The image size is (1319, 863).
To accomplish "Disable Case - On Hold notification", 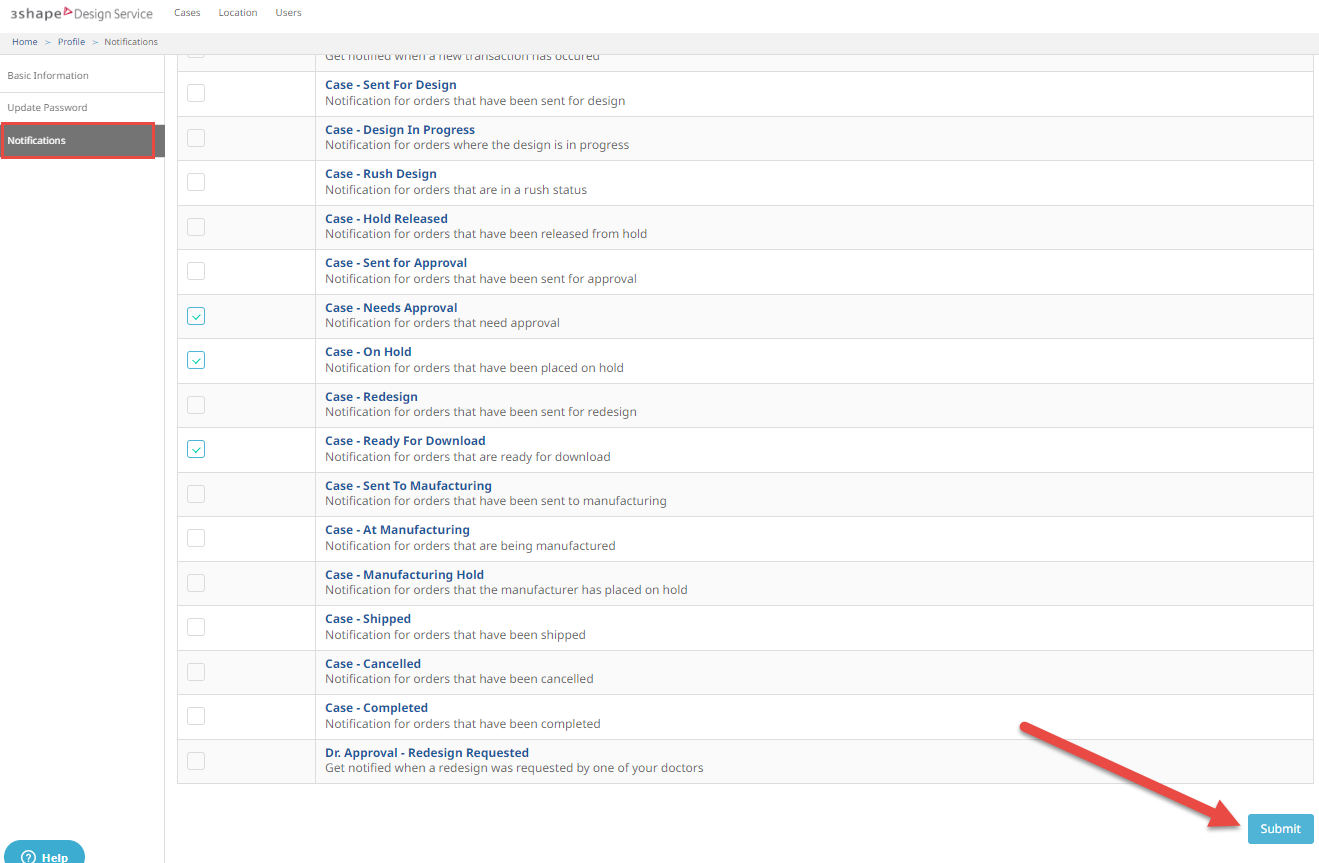I will [196, 360].
